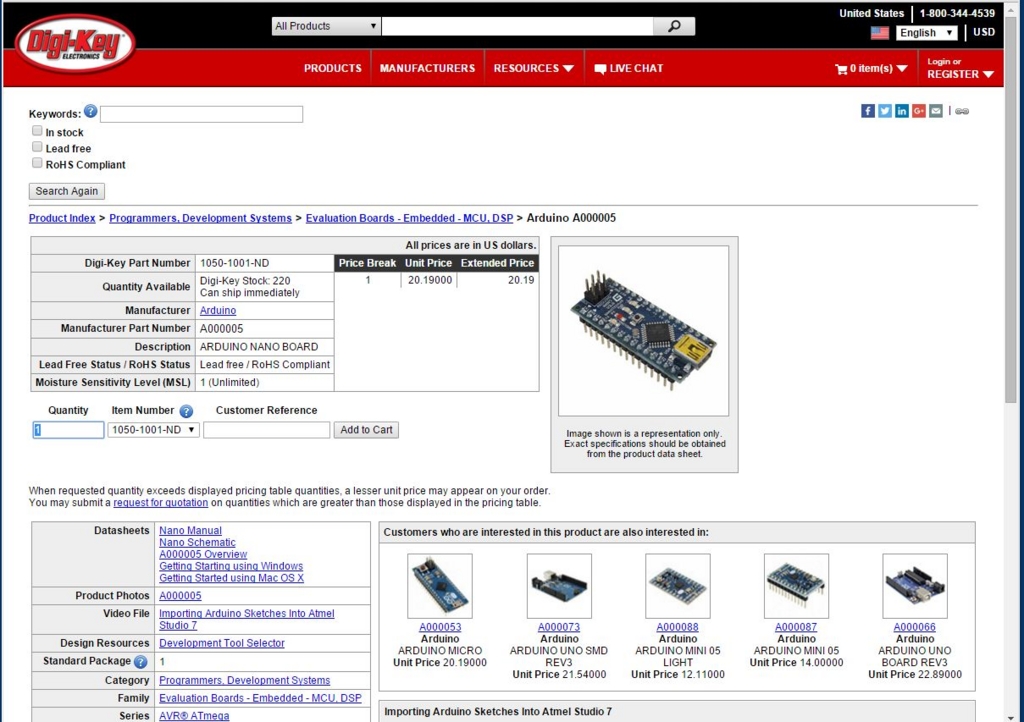
Task: Click the Keywords help question mark icon
Action: click(91, 112)
